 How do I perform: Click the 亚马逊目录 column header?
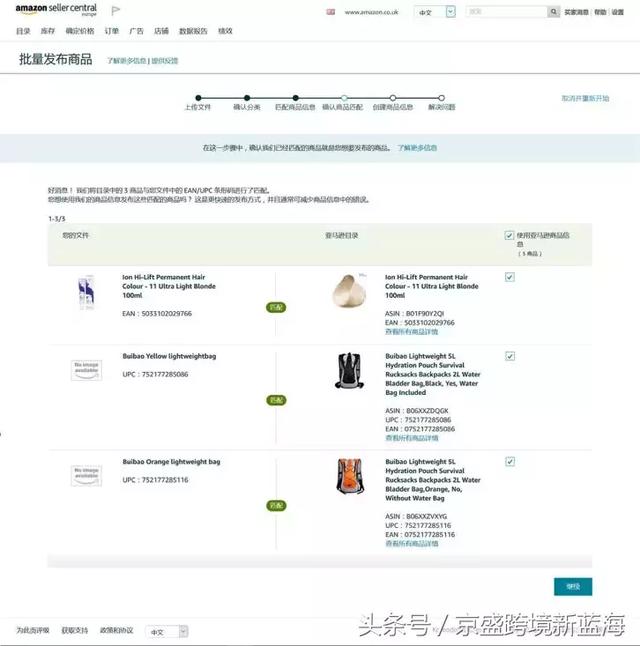click(342, 235)
